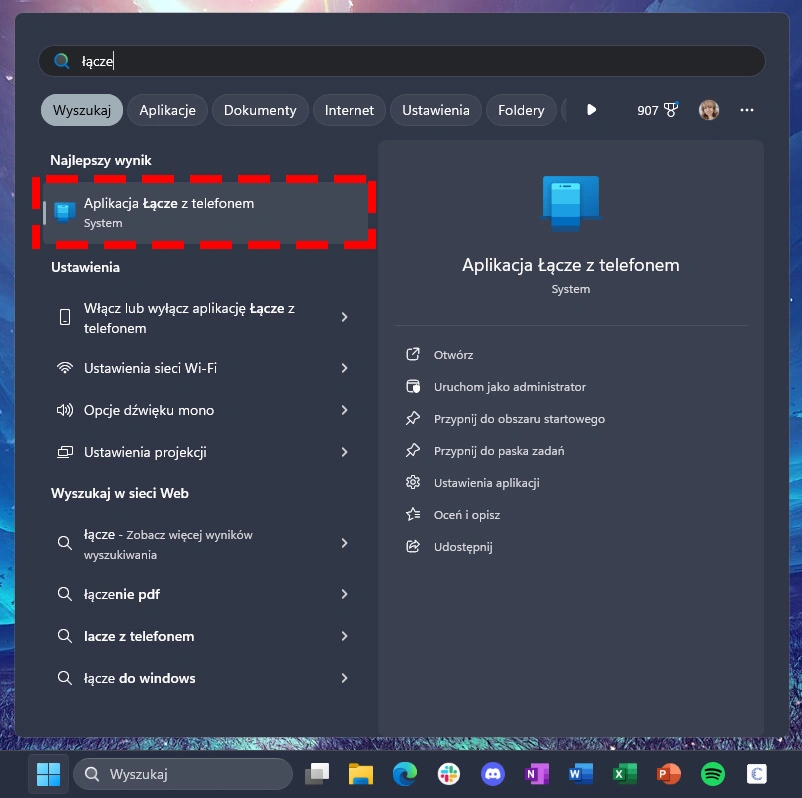This screenshot has height=798, width=802.
Task: Open Spotify from the taskbar
Action: click(712, 774)
